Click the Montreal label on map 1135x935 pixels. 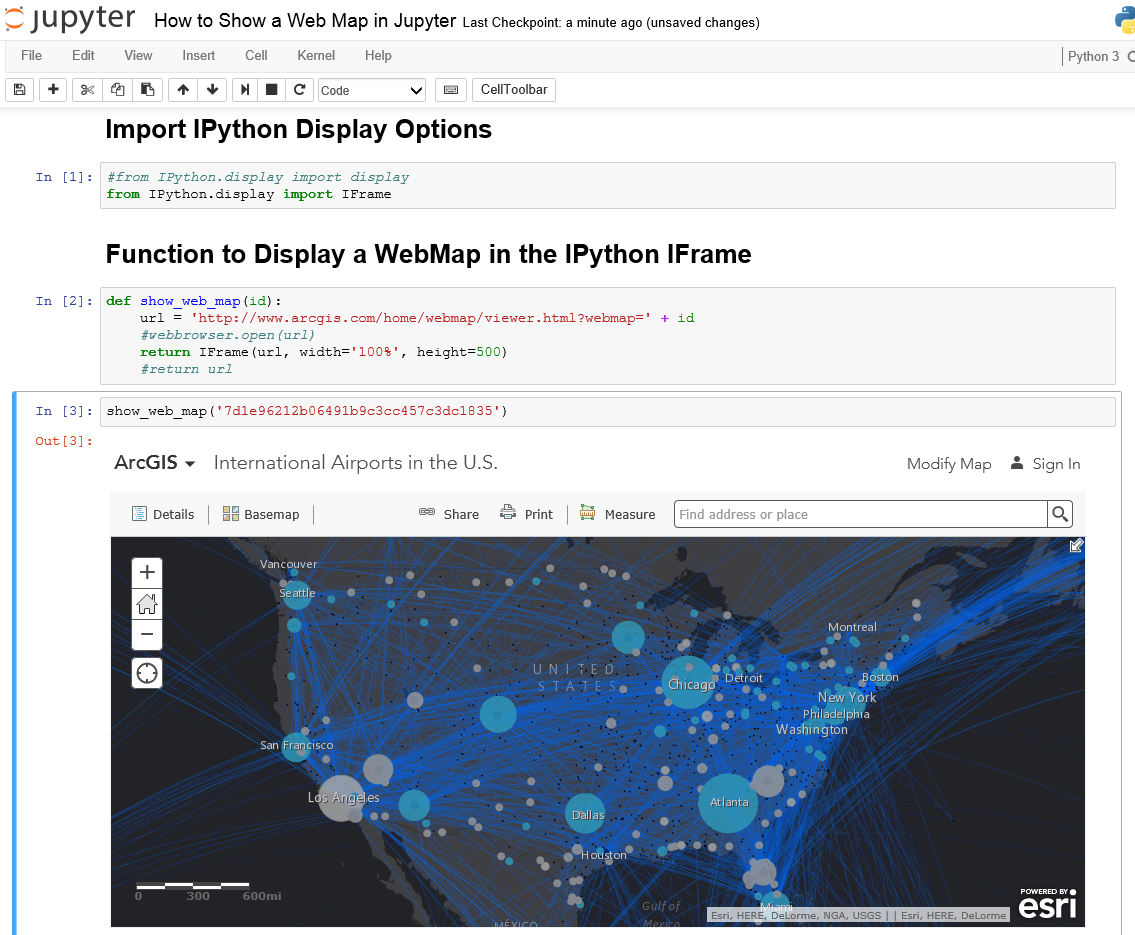coord(852,627)
